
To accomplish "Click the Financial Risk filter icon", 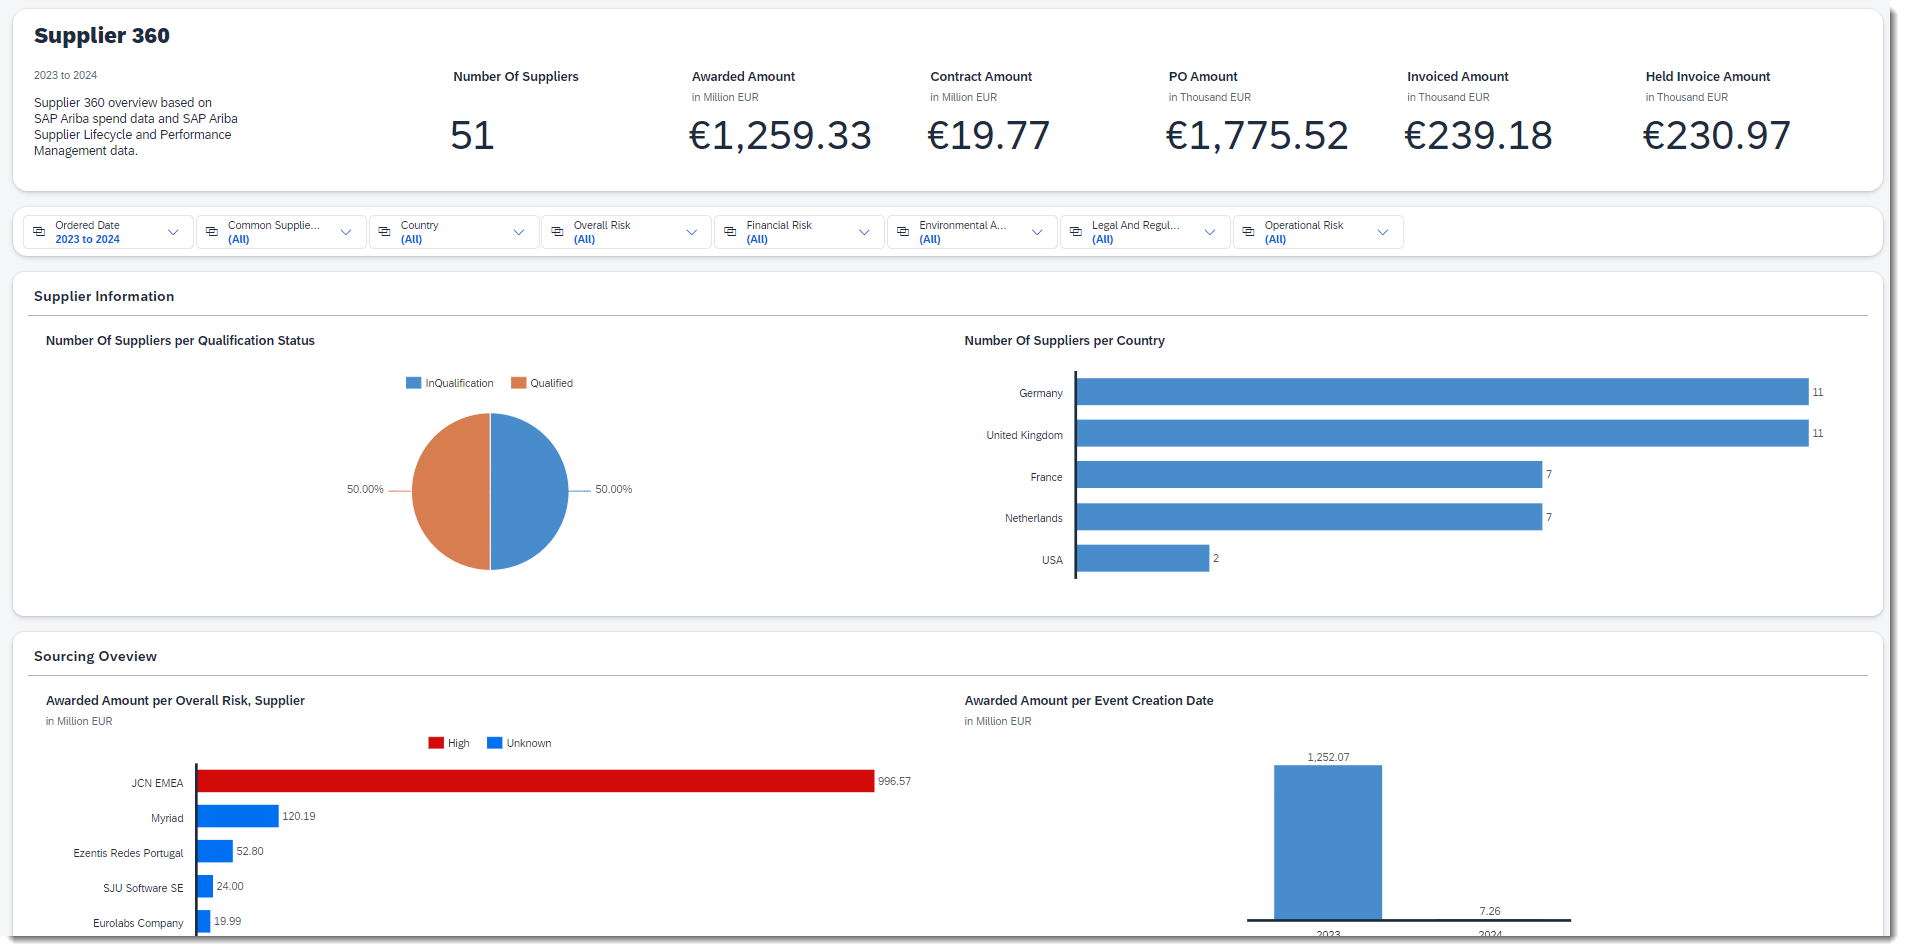I will [x=730, y=232].
